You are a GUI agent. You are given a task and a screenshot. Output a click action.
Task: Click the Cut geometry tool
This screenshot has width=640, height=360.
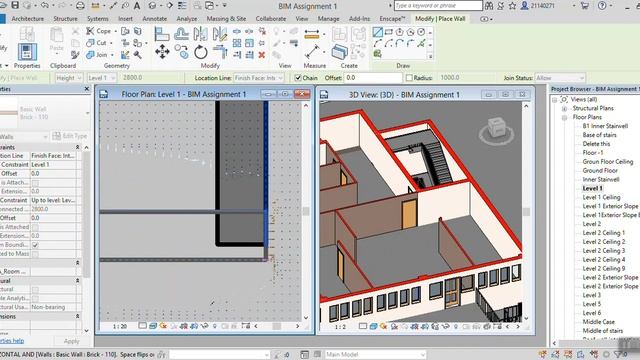[97, 43]
